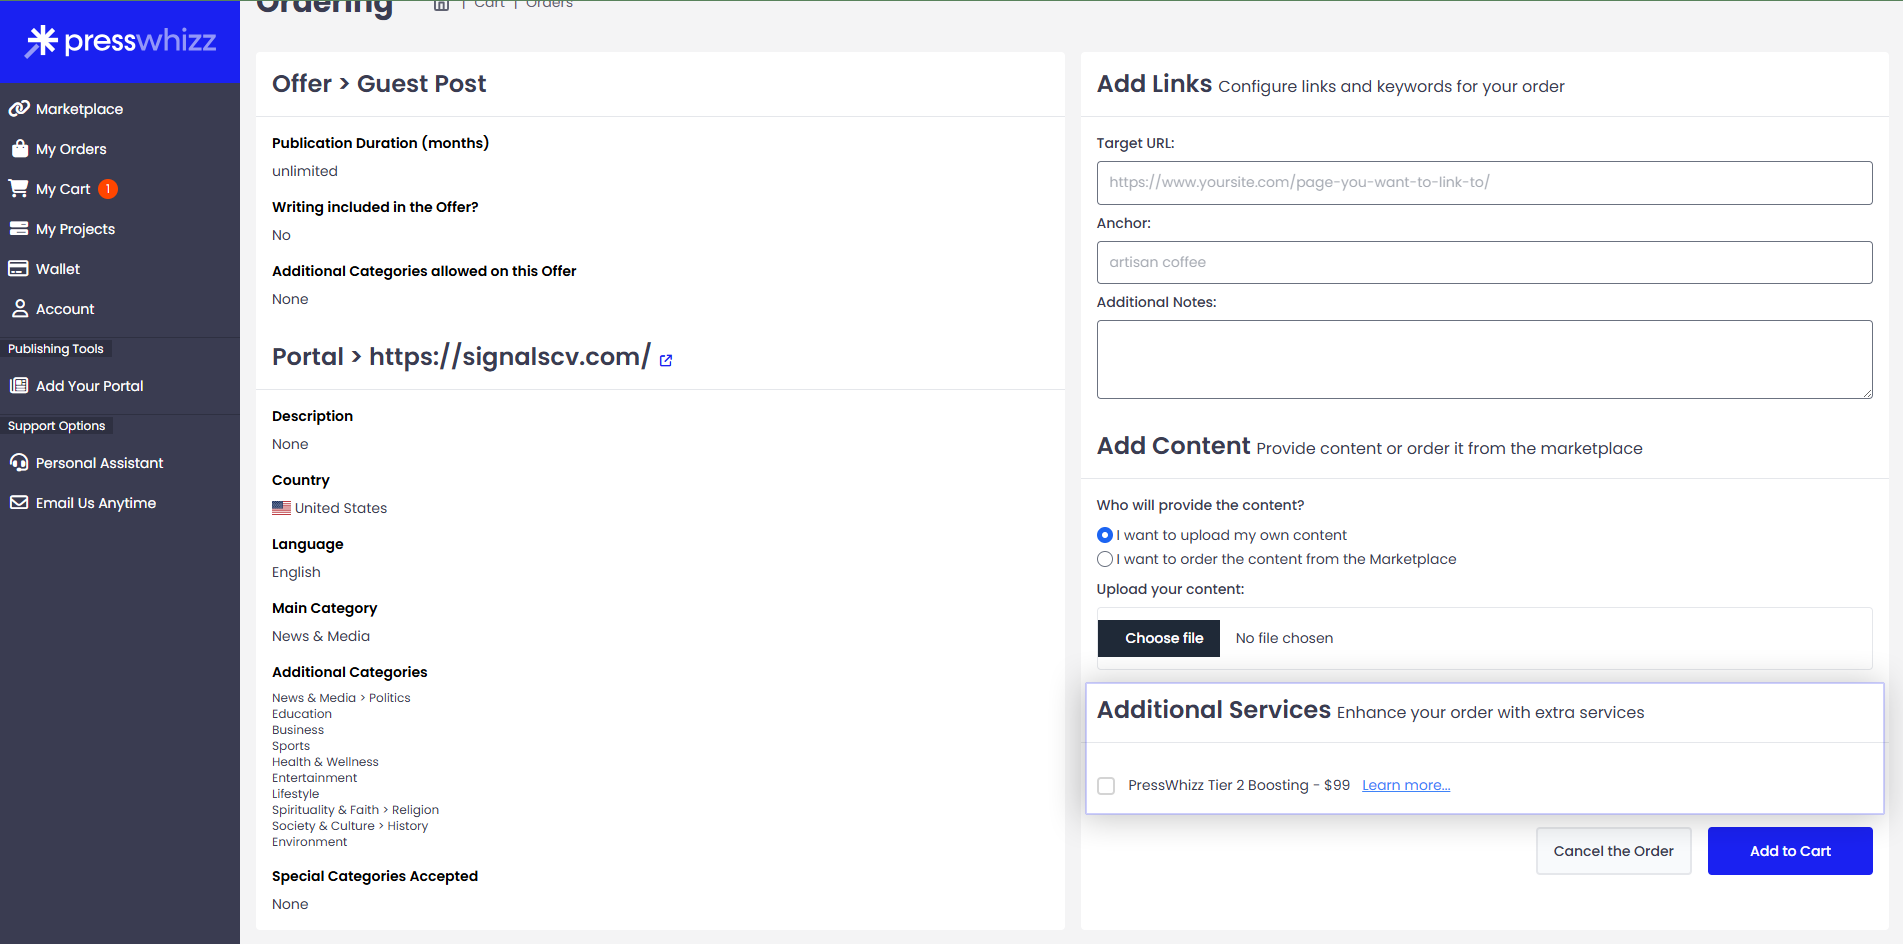Open signalscv.com via the external link icon
This screenshot has width=1903, height=944.
pyautogui.click(x=665, y=359)
